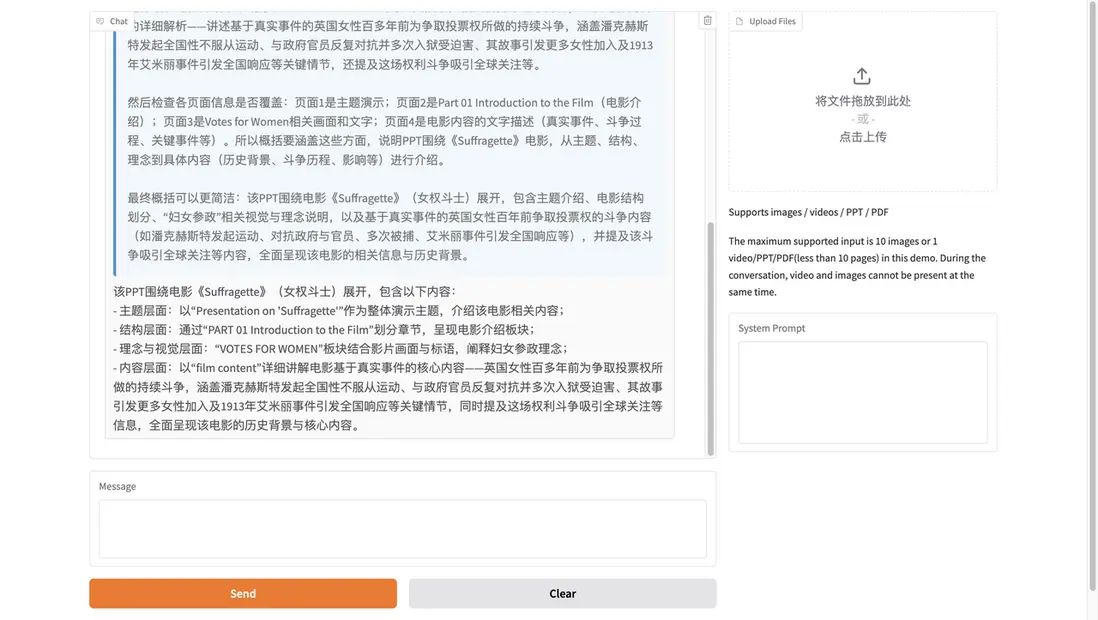Focus the Message text box
The image size is (1098, 620).
403,529
